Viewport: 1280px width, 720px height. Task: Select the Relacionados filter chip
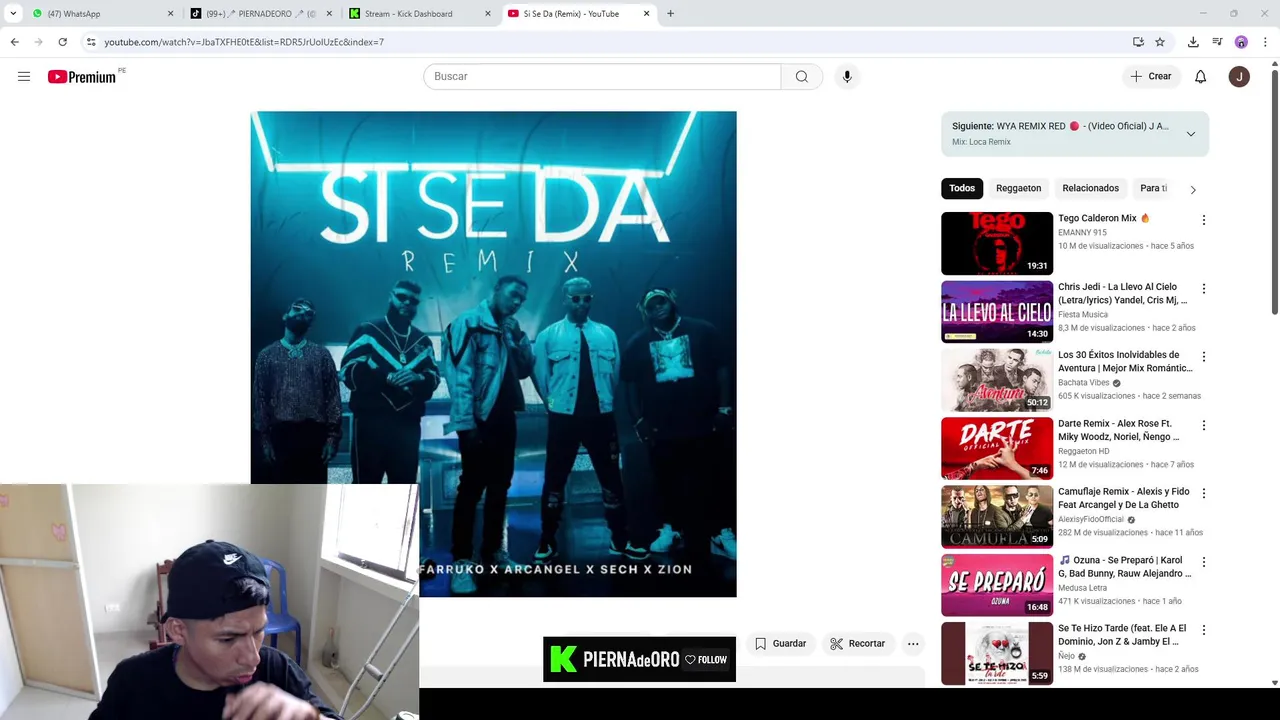(1090, 188)
